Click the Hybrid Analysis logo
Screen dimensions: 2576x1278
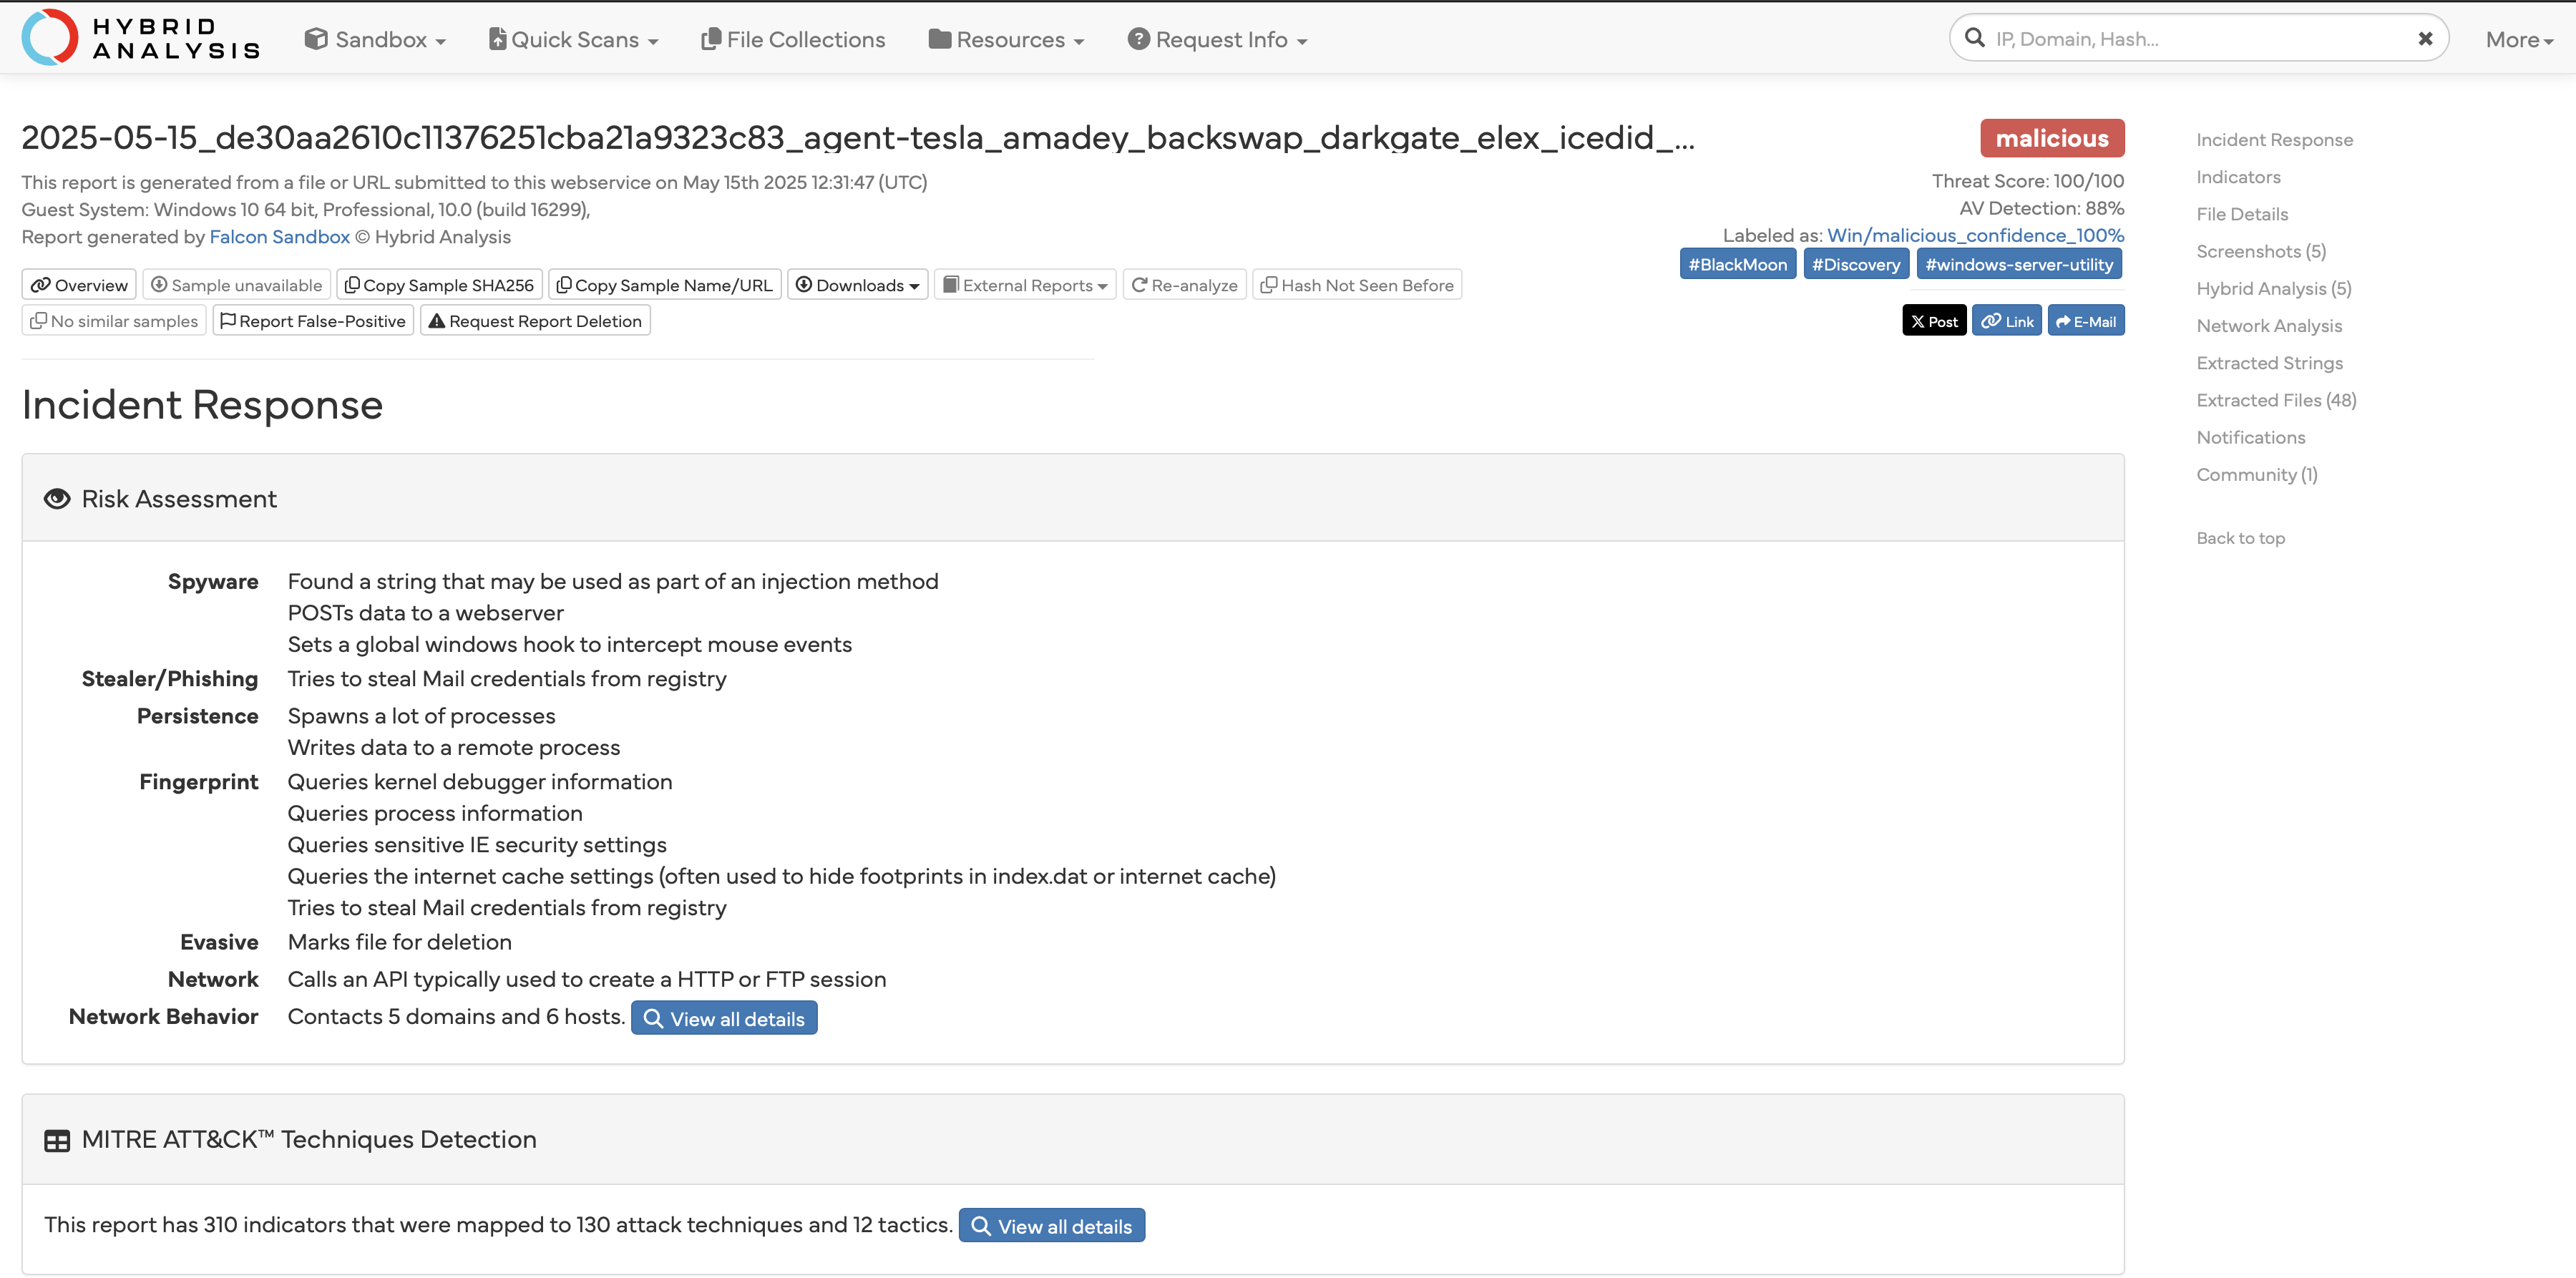pyautogui.click(x=141, y=38)
